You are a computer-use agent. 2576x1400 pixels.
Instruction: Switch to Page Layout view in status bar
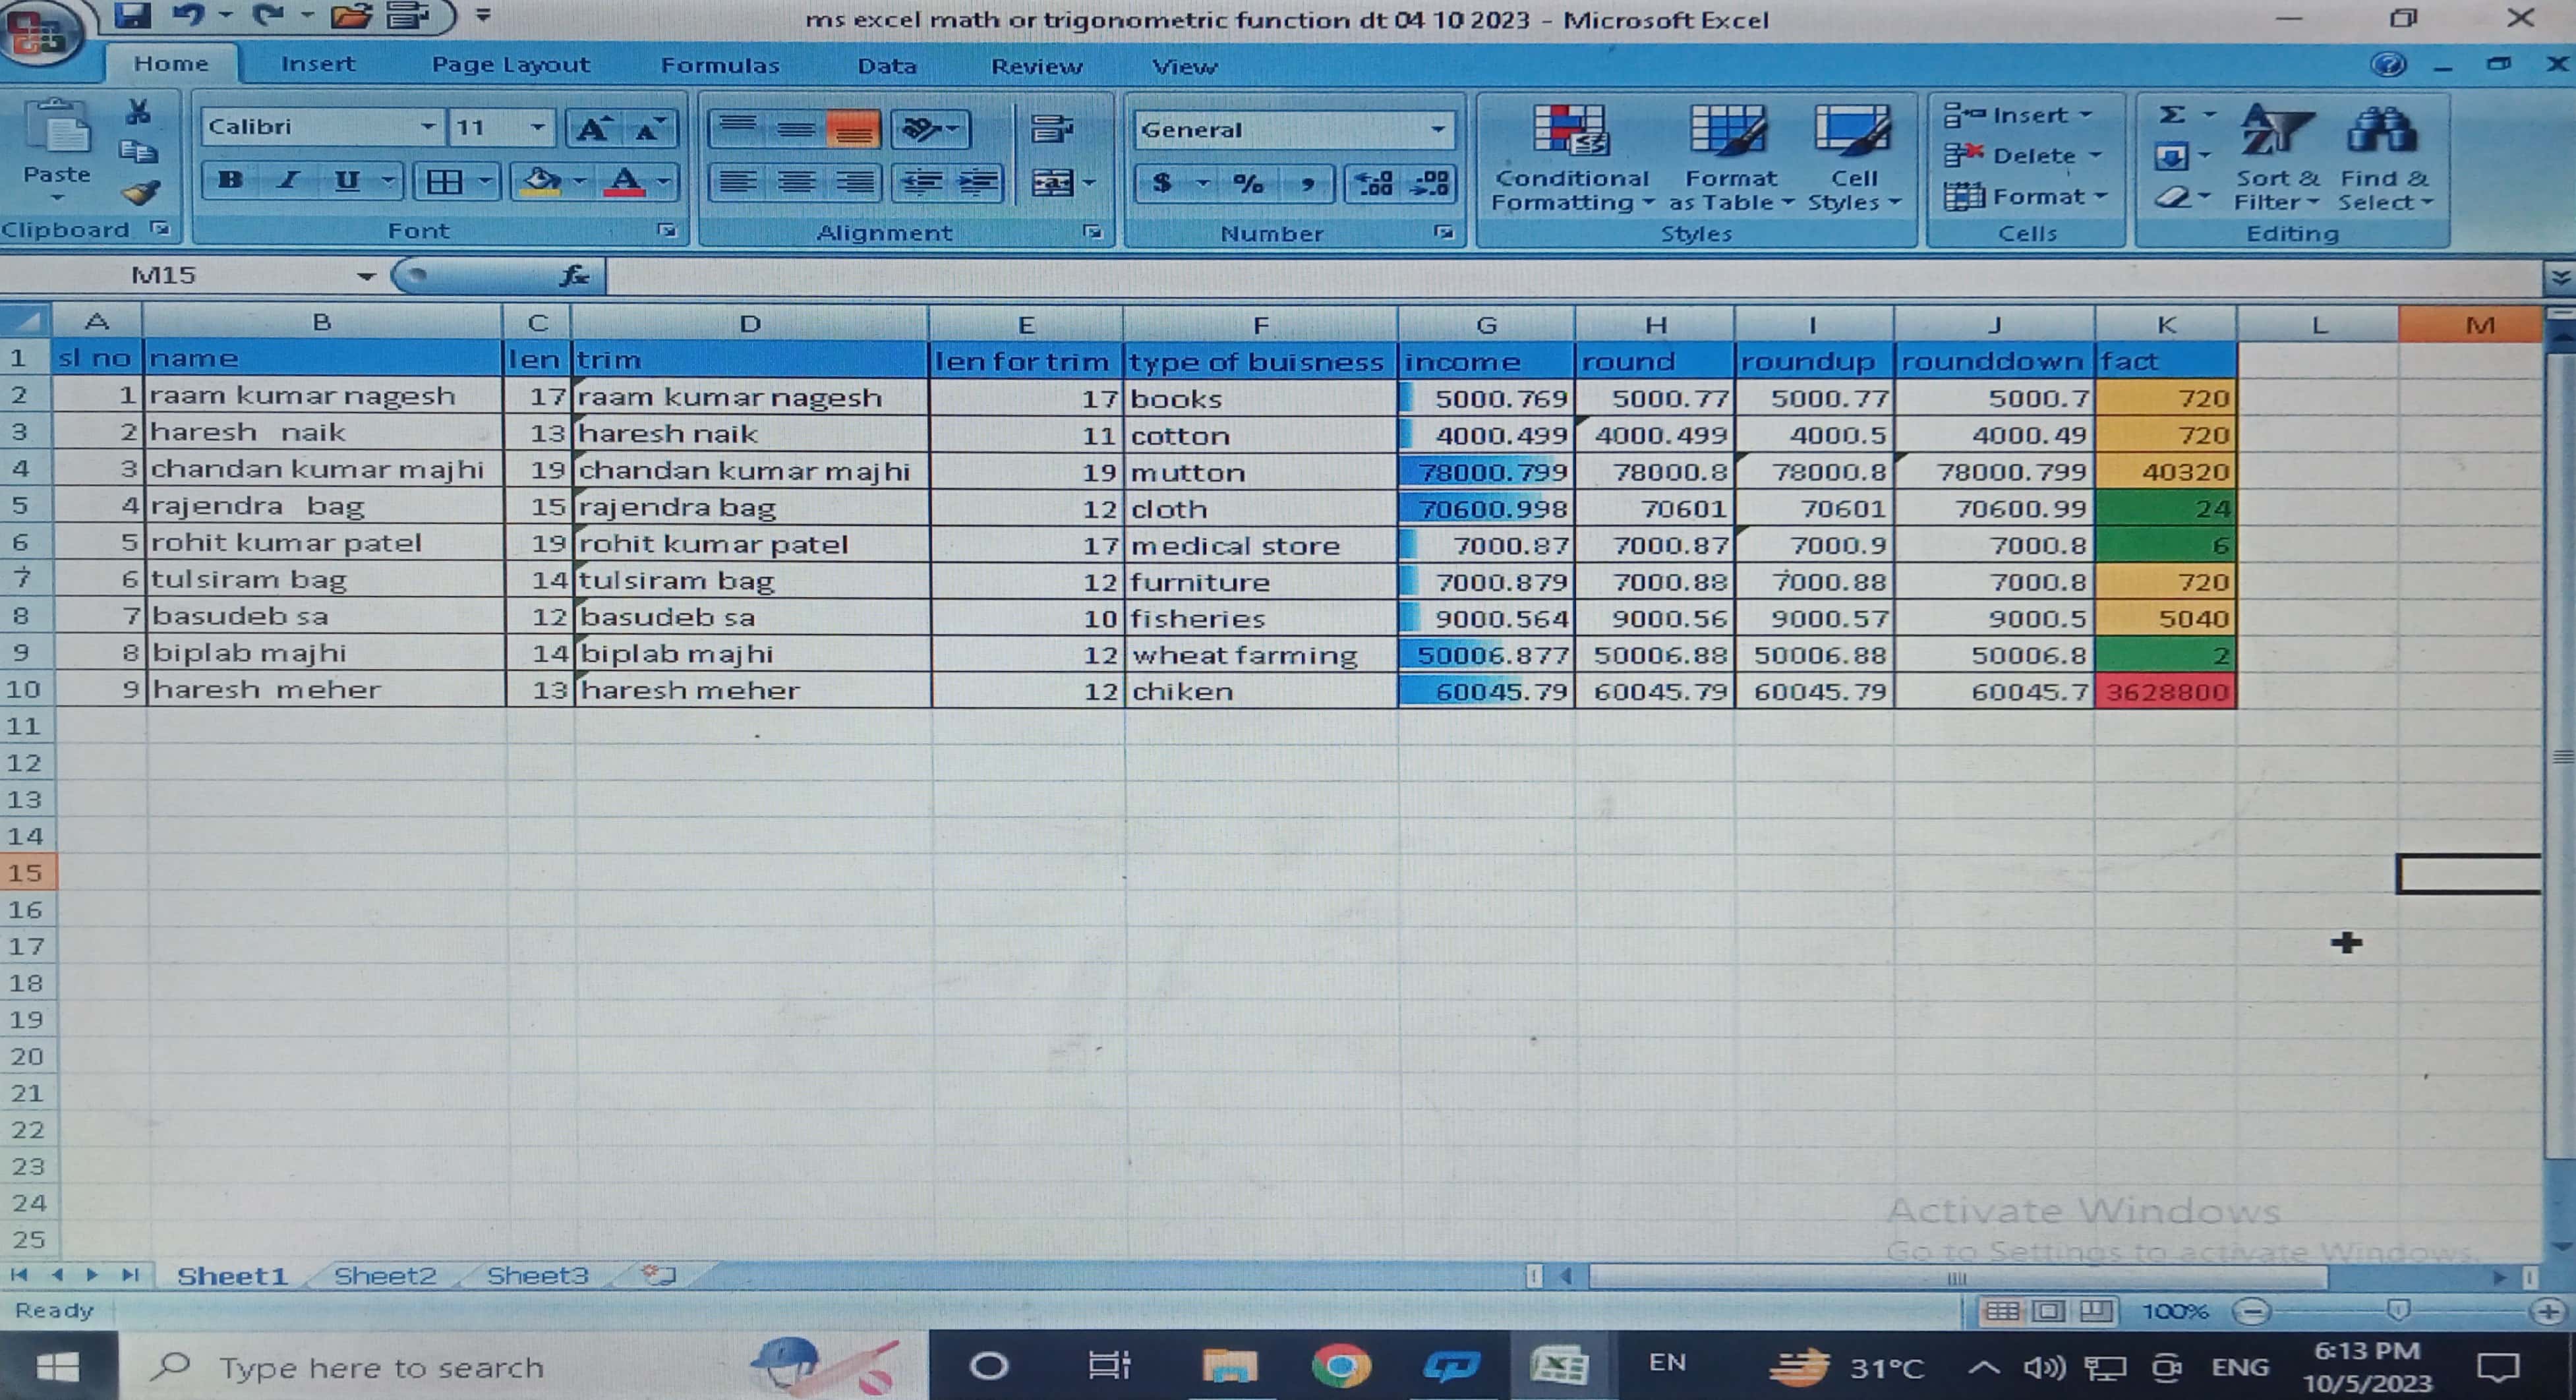pos(2049,1310)
